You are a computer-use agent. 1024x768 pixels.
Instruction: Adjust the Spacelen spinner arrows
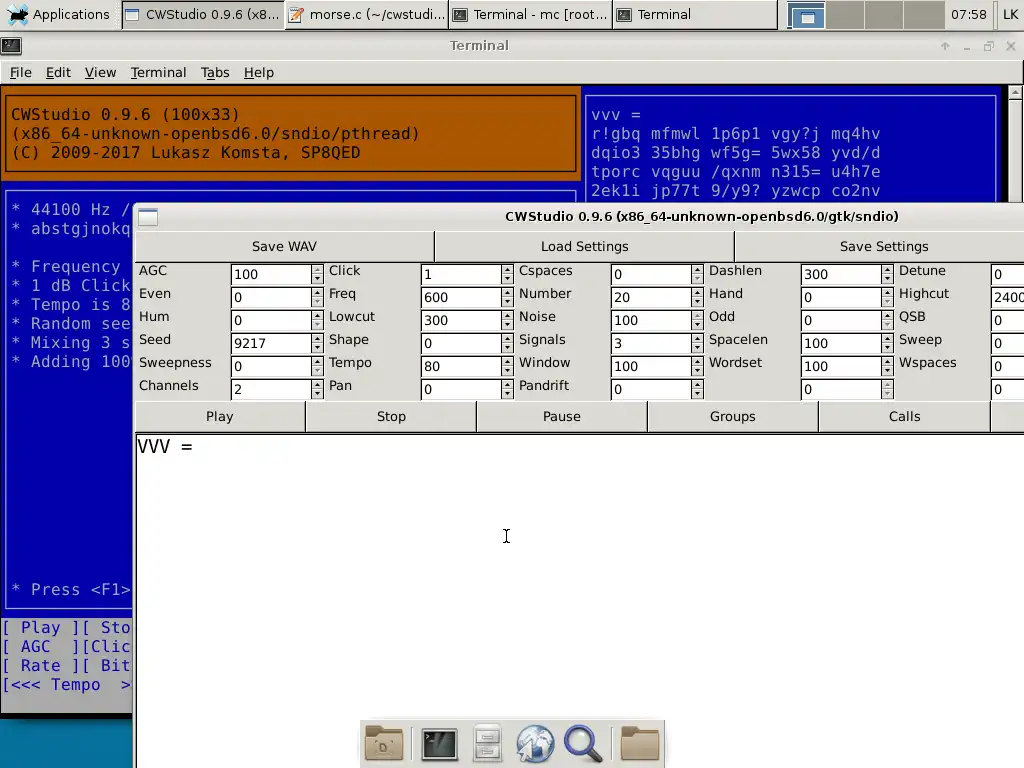888,343
